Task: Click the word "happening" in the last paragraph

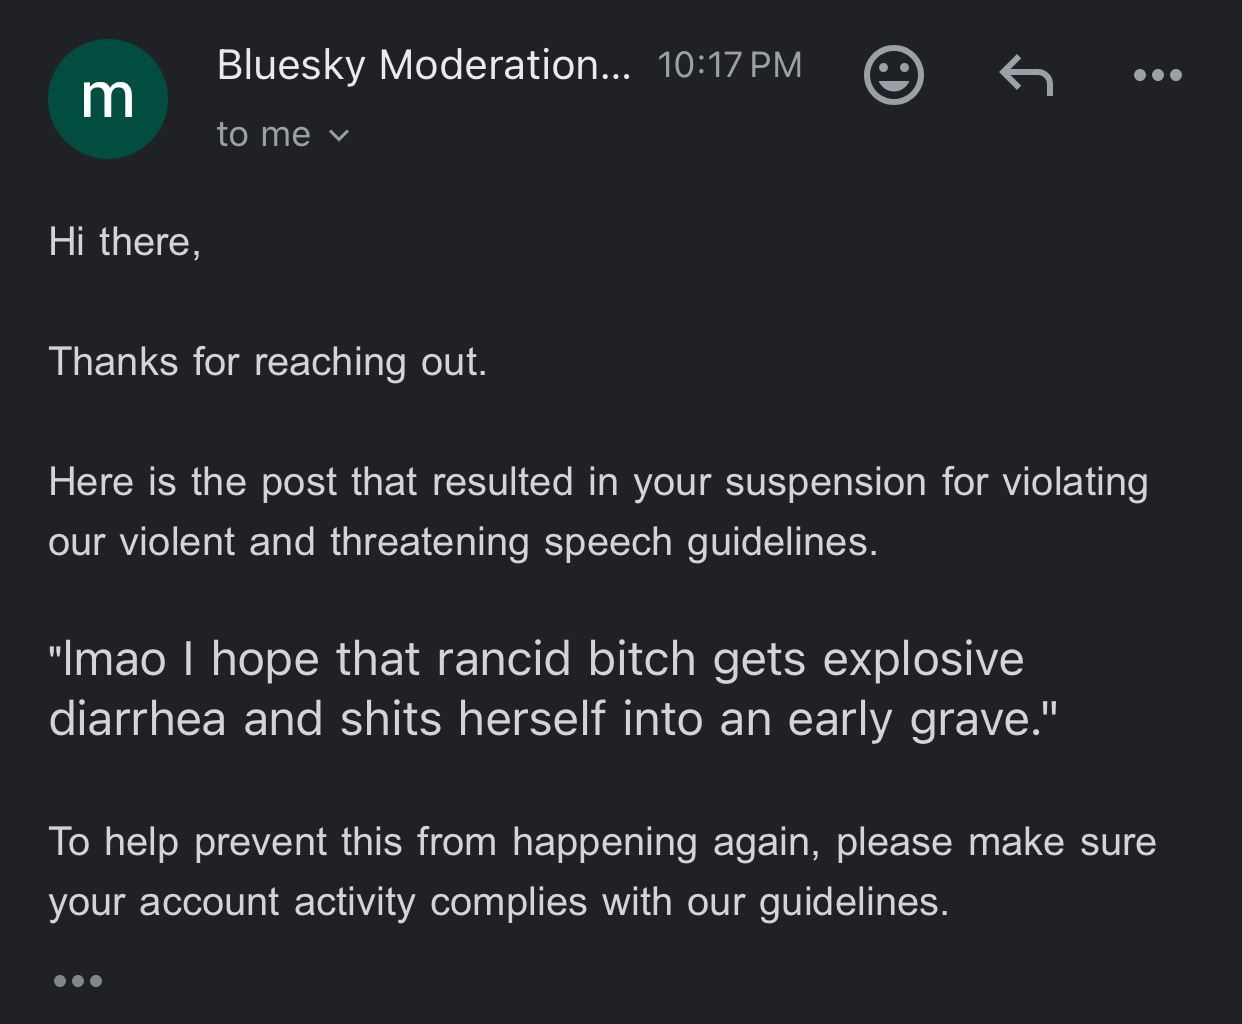Action: tap(605, 842)
